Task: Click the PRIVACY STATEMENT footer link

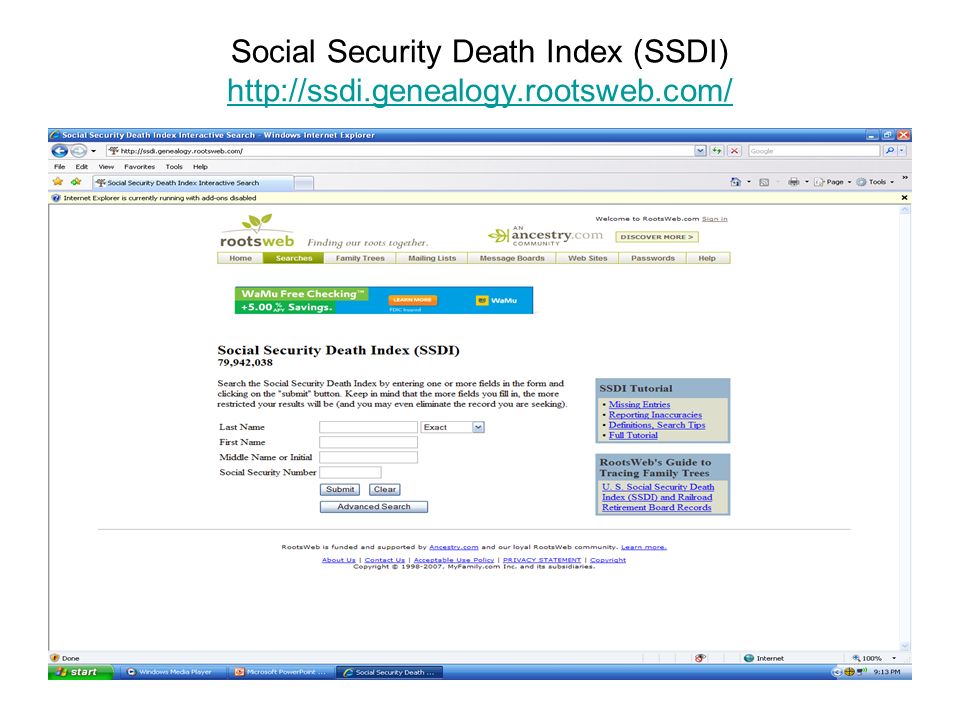Action: [x=542, y=560]
